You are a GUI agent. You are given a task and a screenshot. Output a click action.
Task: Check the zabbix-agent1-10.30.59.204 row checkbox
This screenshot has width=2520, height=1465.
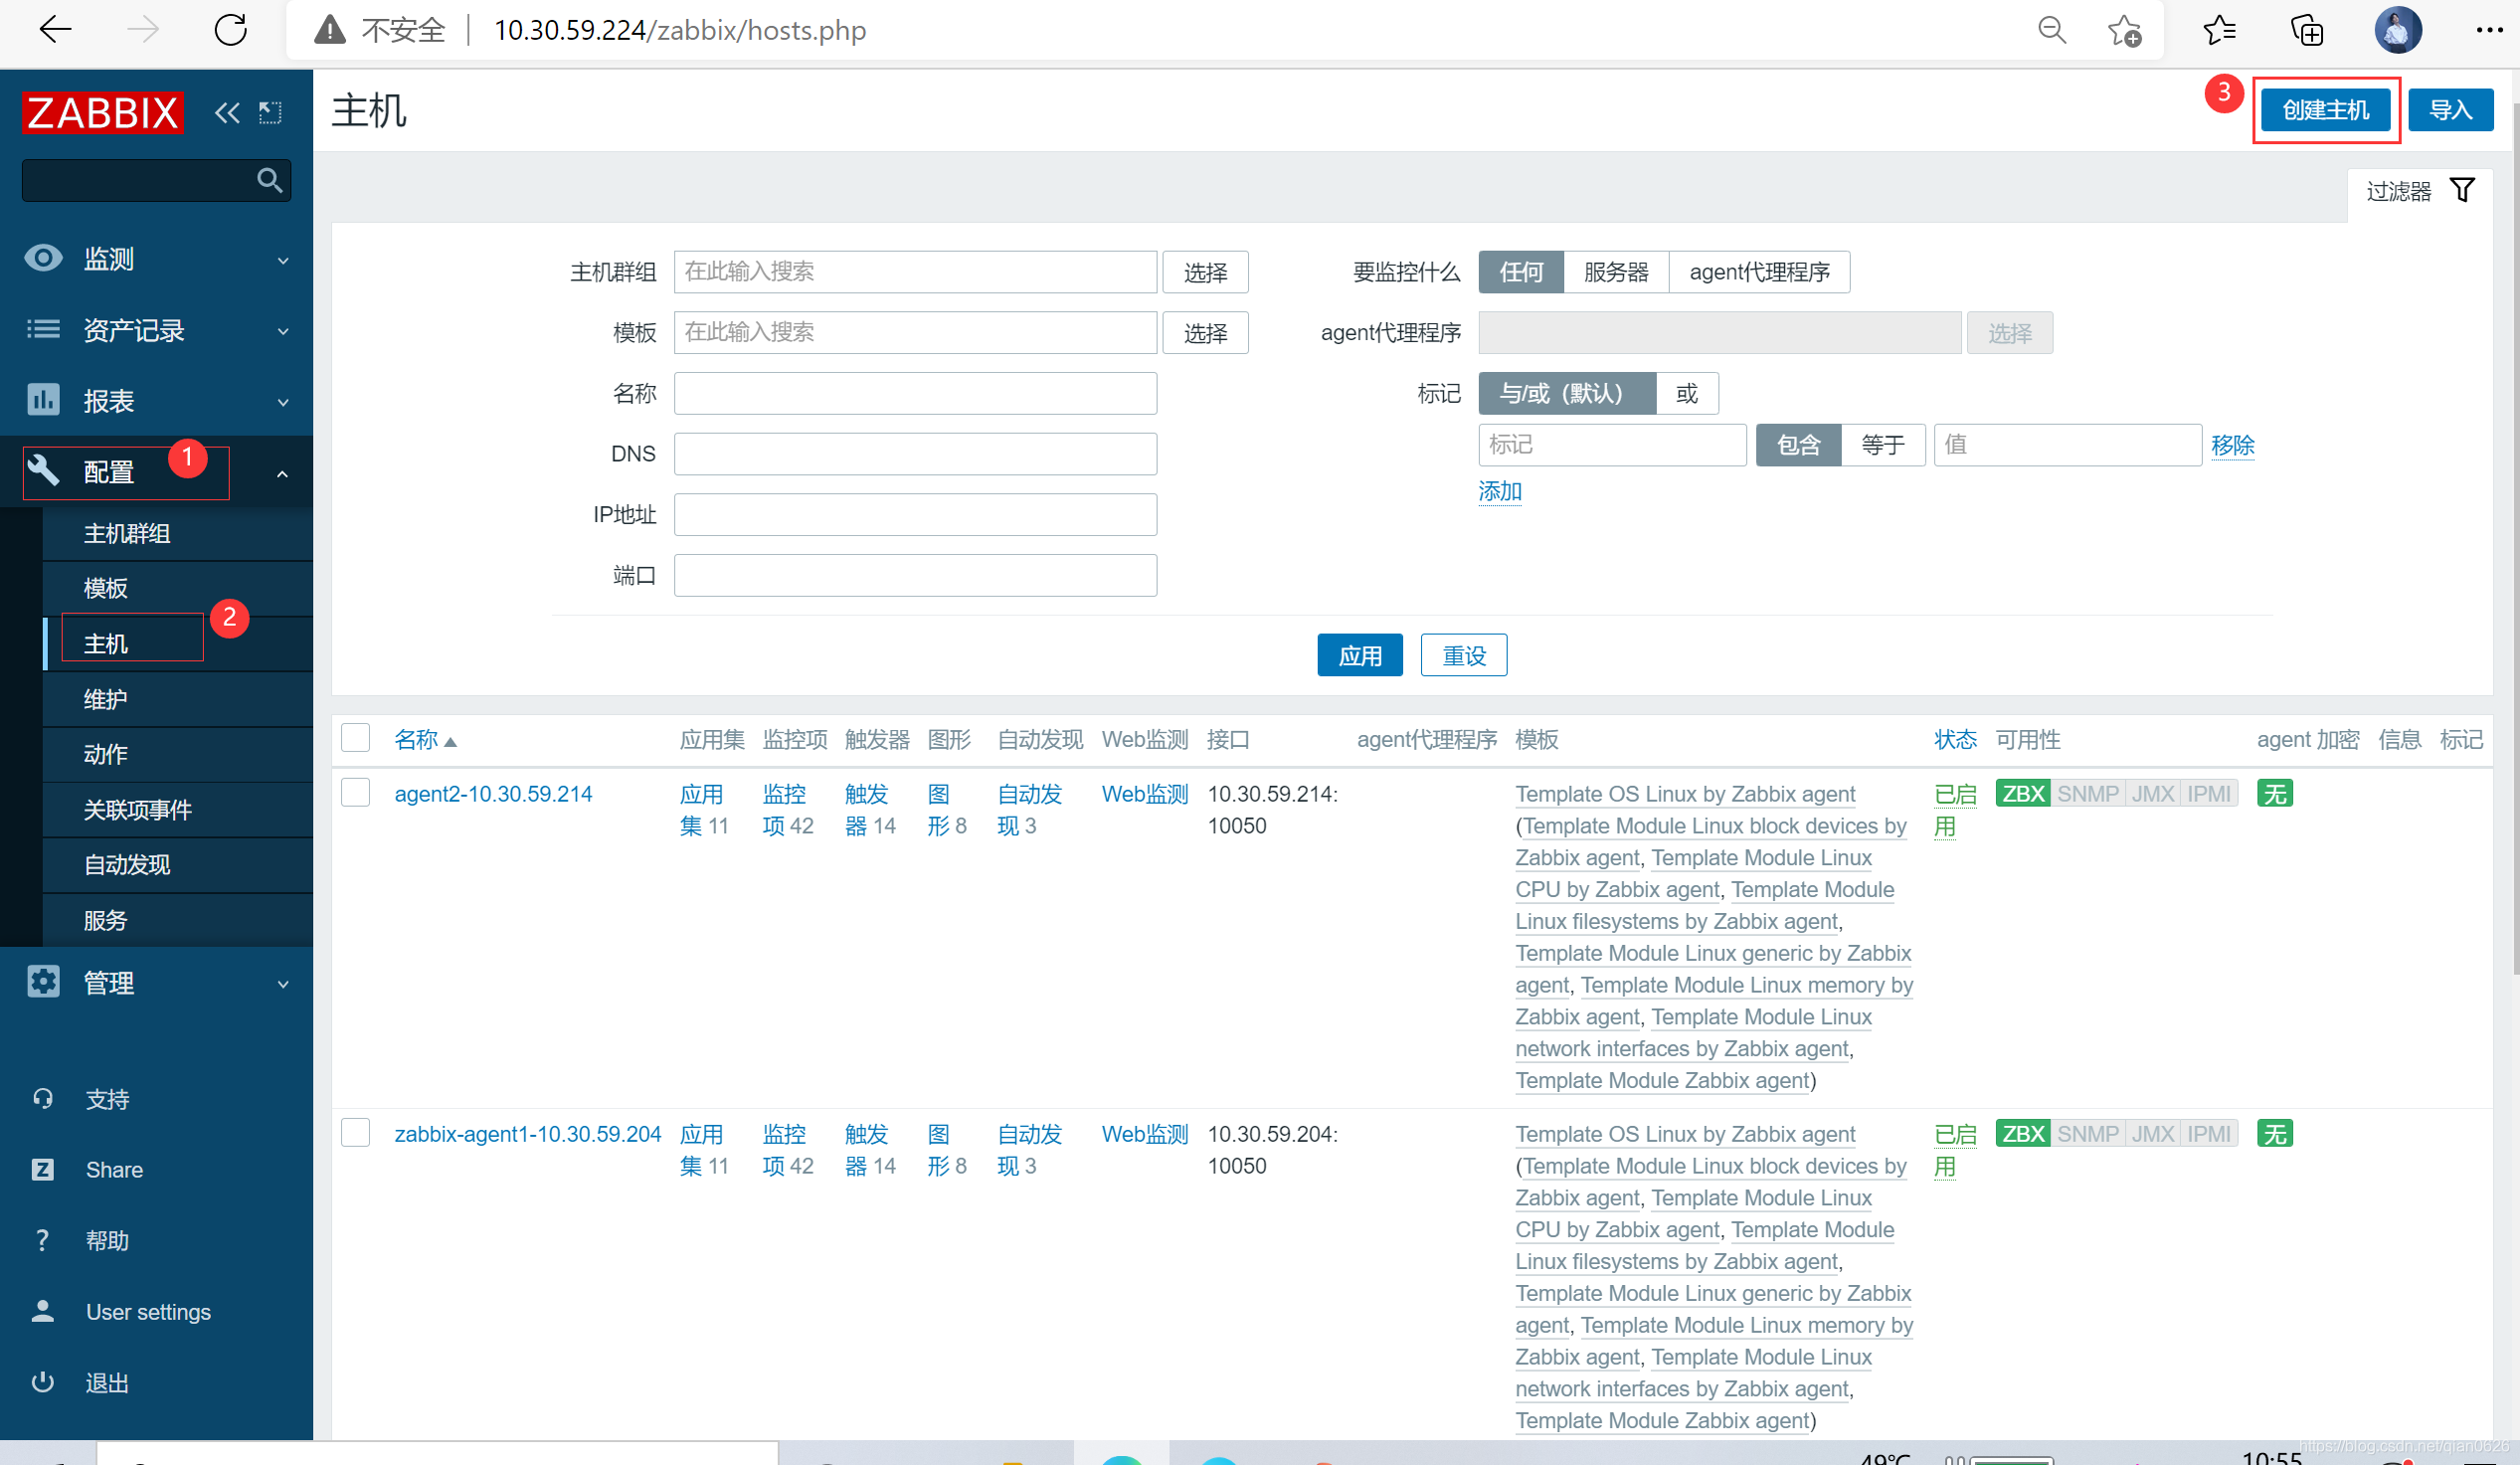click(355, 1133)
